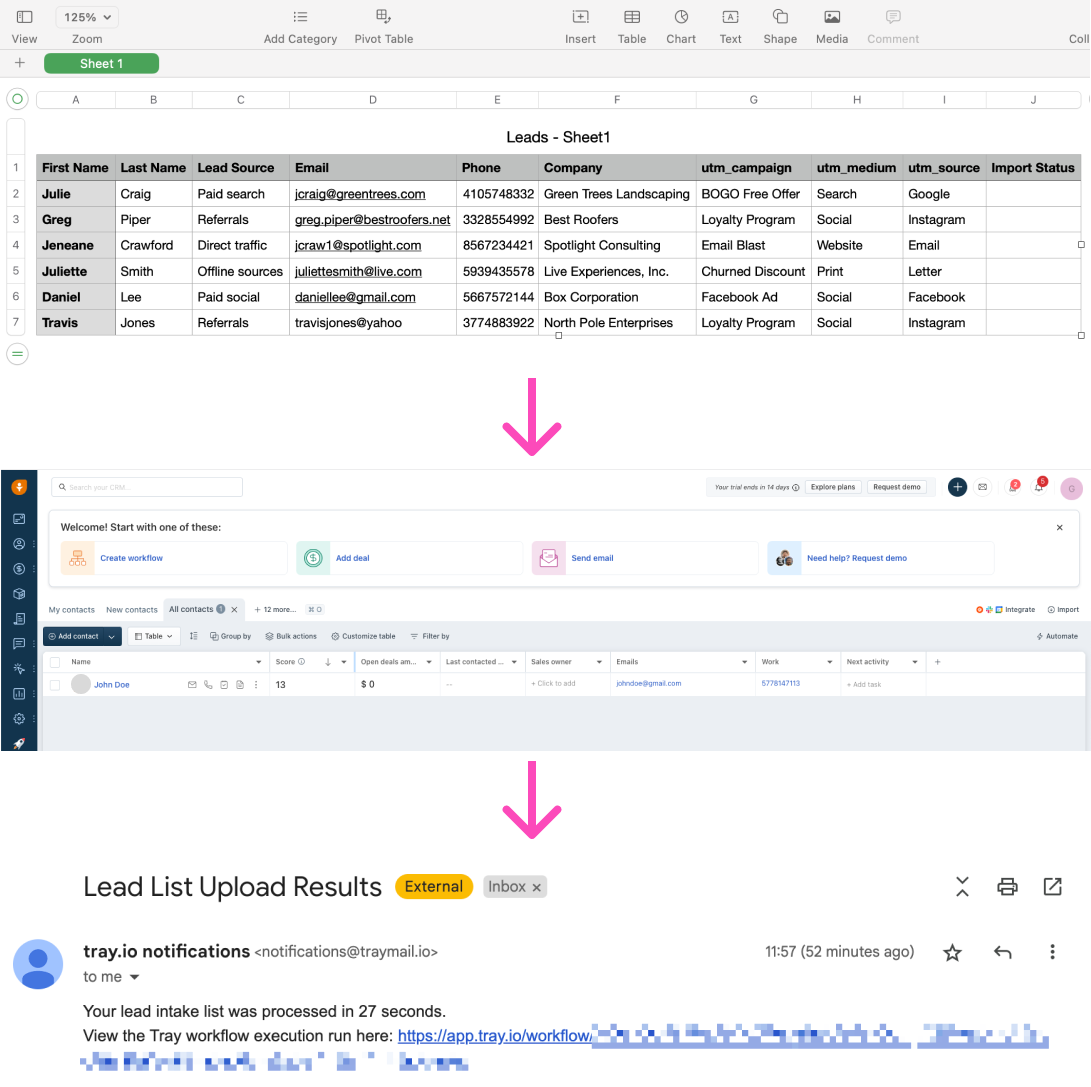Screen dimensions: 1091x1087
Task: Open the Insert menu in the toolbar
Action: [x=580, y=26]
